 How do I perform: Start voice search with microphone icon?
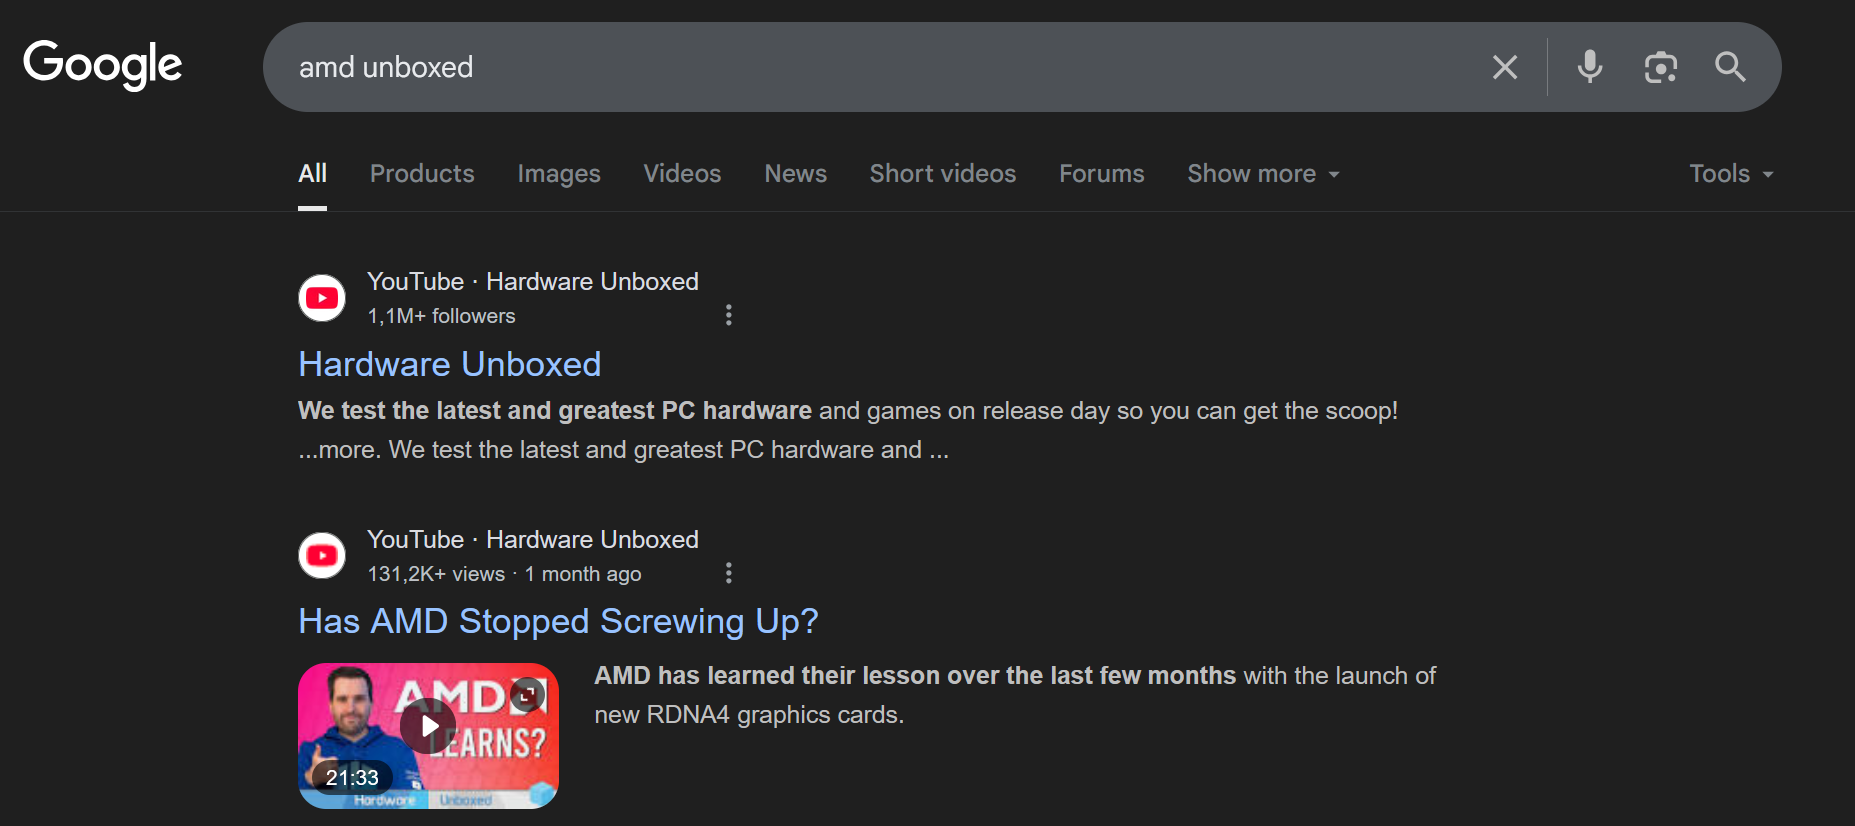point(1590,67)
